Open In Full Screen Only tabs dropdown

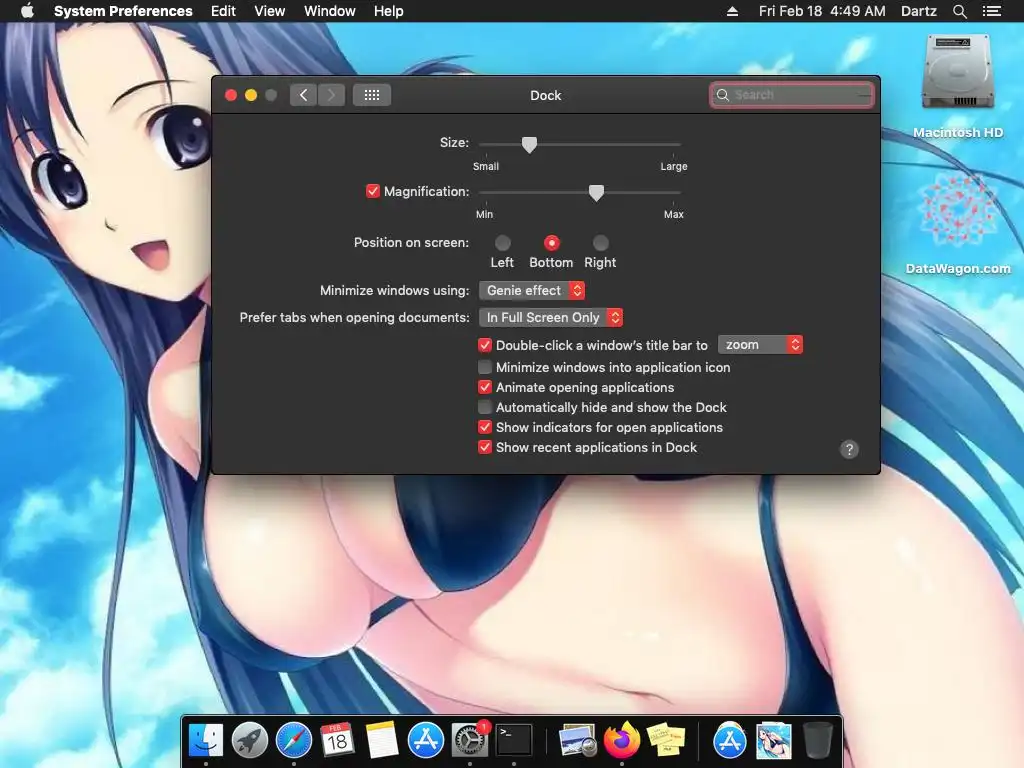551,317
